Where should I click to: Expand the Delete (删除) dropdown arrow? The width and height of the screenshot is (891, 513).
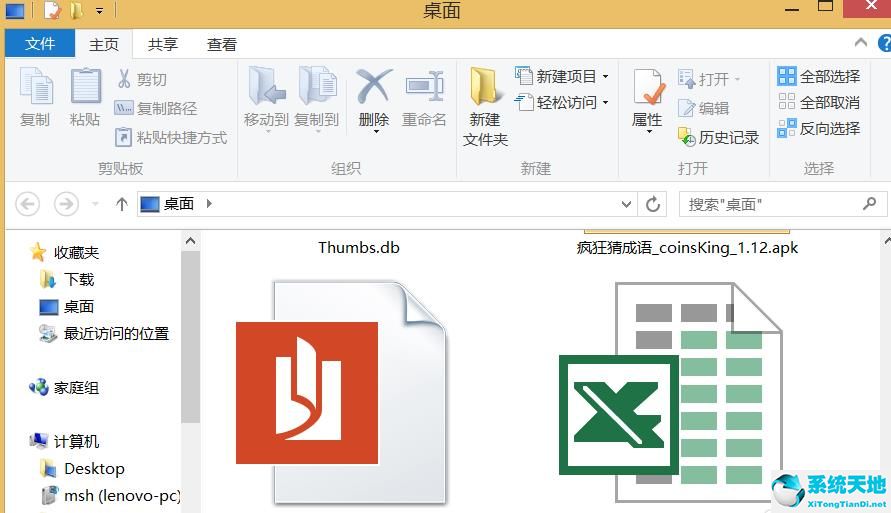376,132
